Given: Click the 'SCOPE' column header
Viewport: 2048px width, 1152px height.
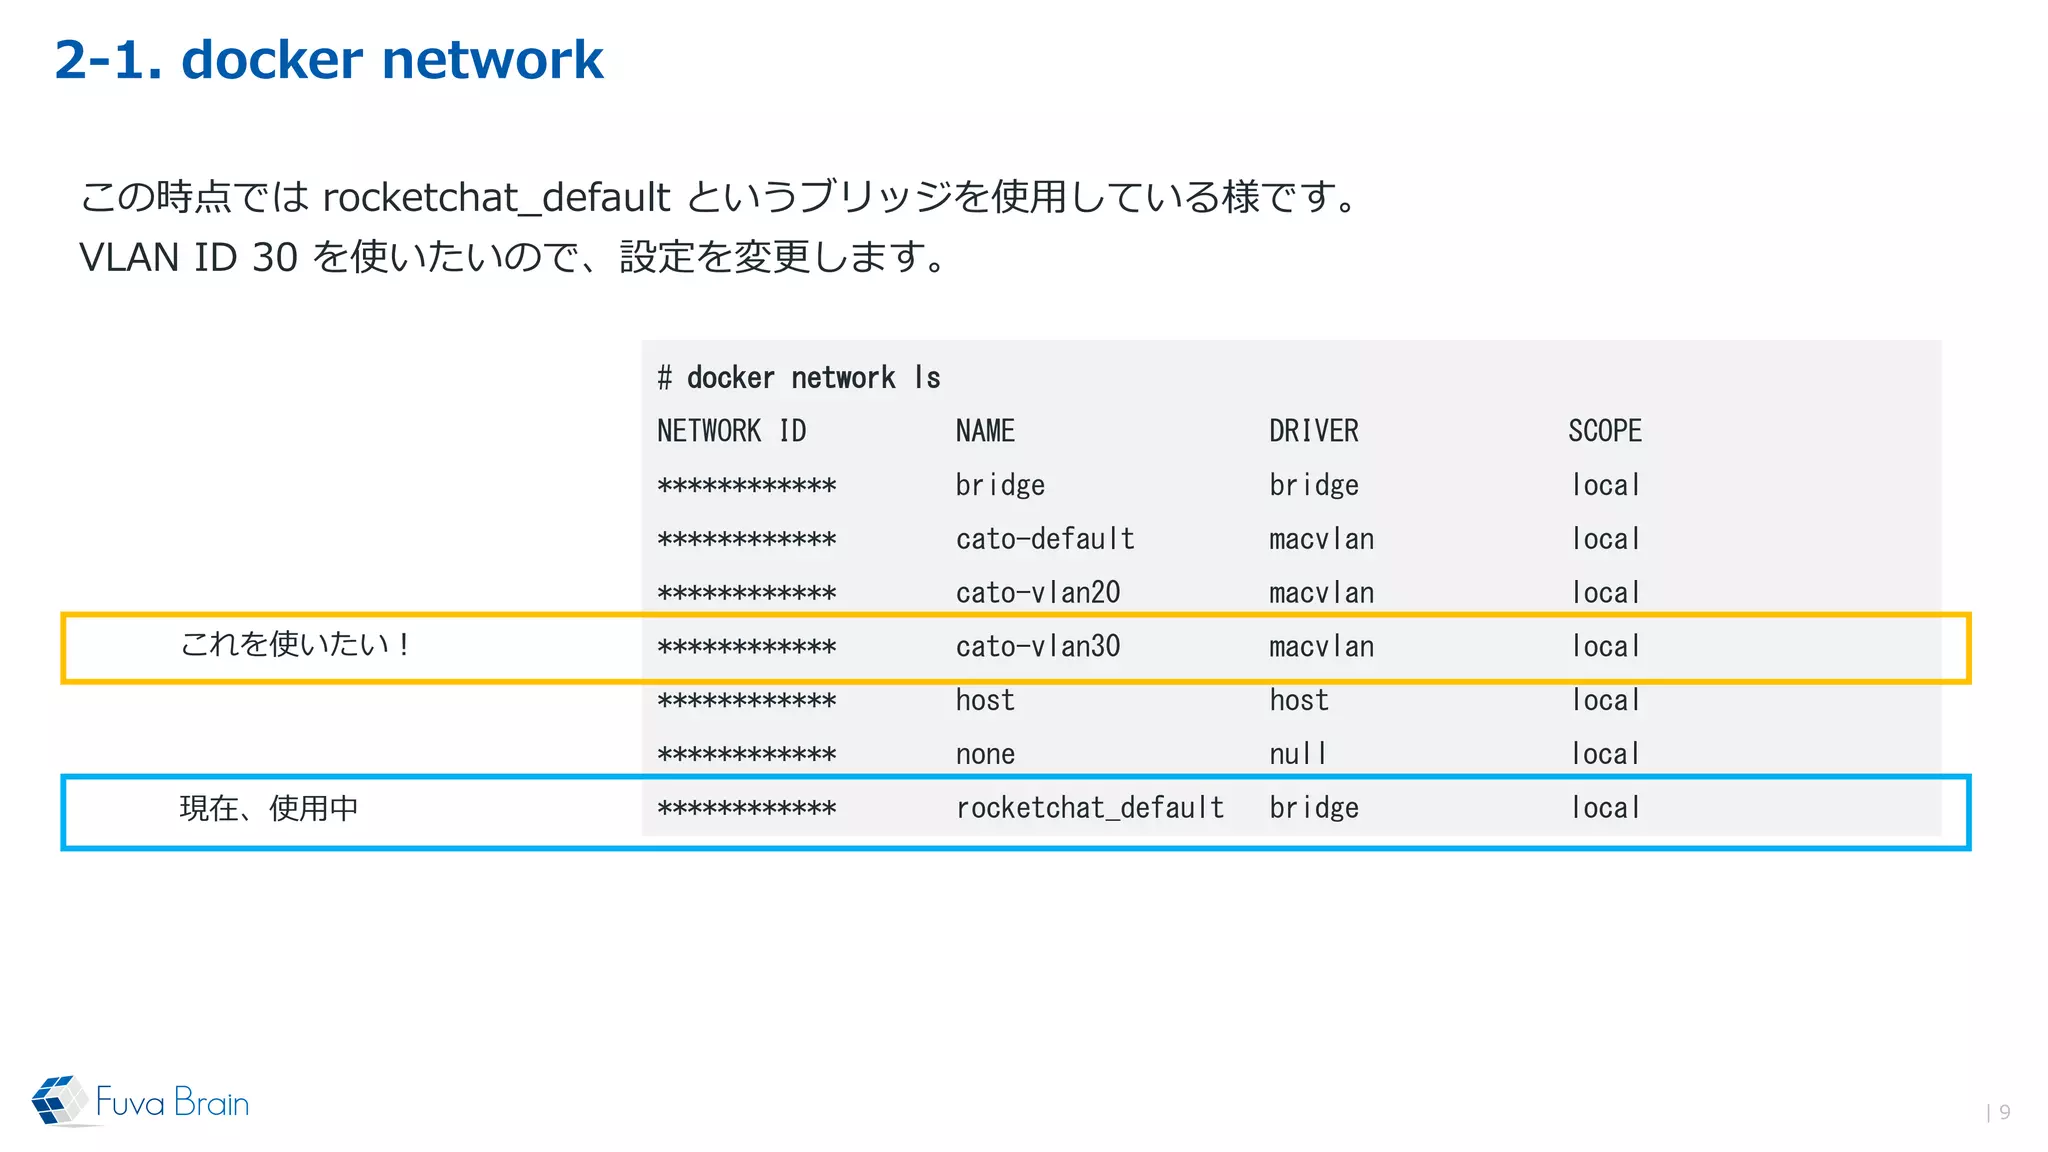Looking at the screenshot, I should [1604, 431].
